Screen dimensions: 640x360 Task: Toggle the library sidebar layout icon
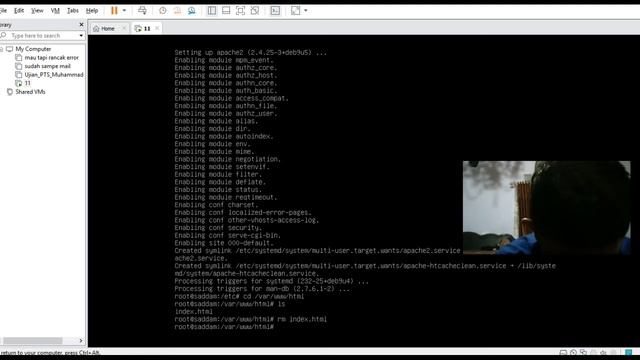click(x=211, y=11)
